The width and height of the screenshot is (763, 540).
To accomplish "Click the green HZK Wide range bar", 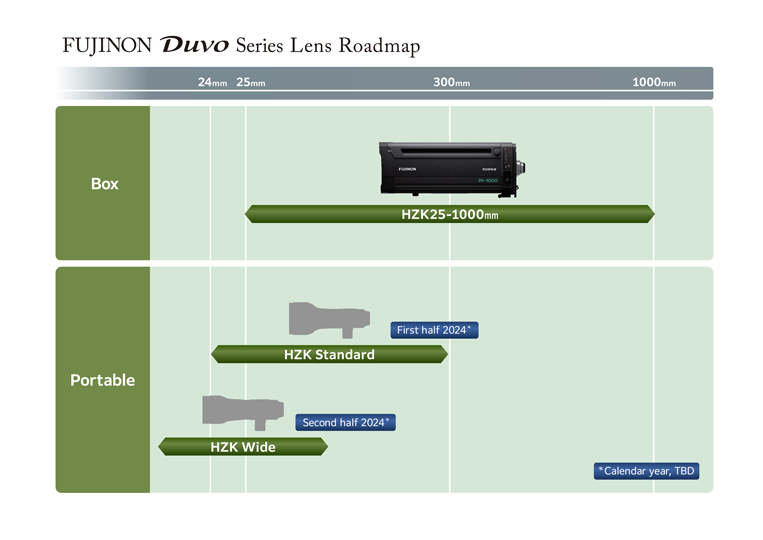I will click(242, 447).
